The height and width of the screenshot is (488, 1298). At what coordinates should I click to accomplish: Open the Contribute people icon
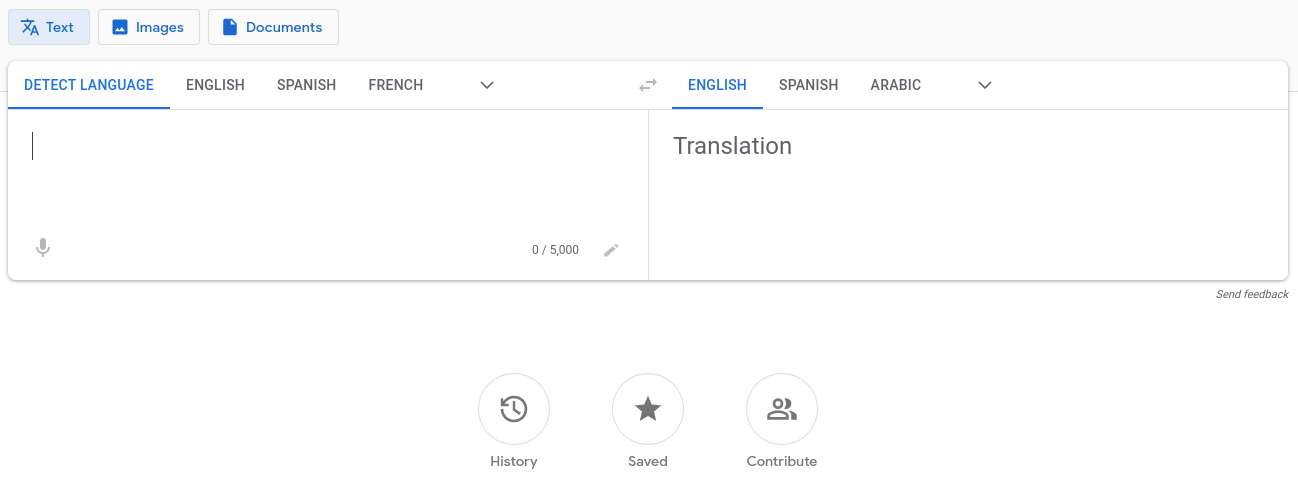coord(782,409)
